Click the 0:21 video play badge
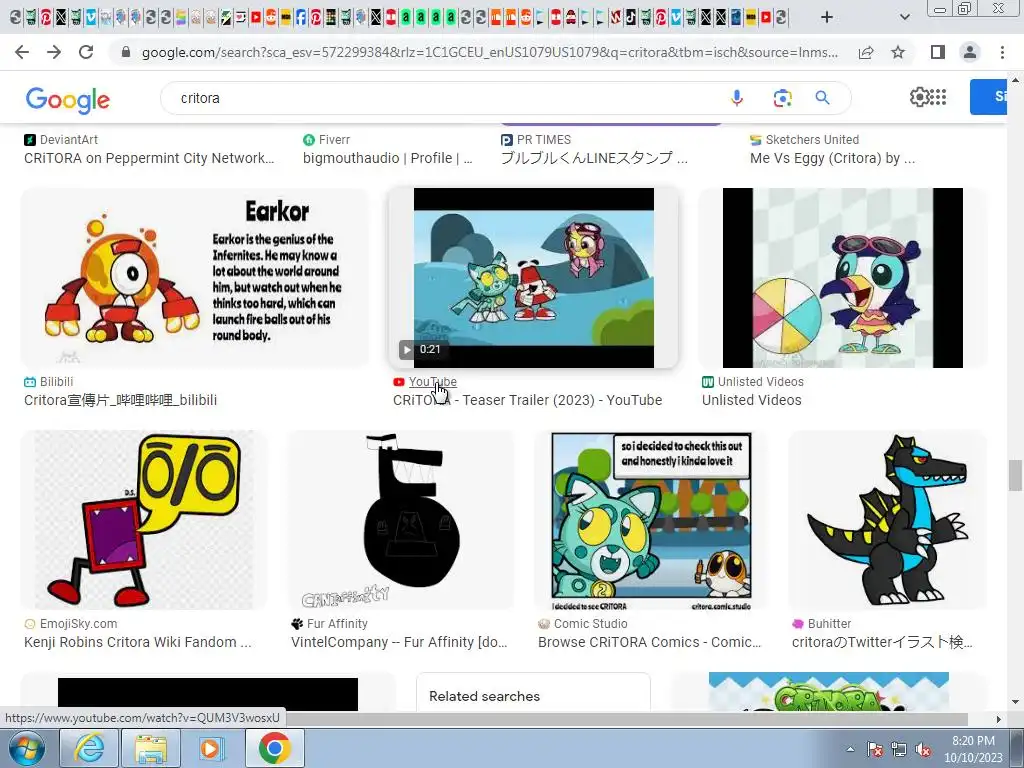Image resolution: width=1024 pixels, height=768 pixels. coord(421,349)
